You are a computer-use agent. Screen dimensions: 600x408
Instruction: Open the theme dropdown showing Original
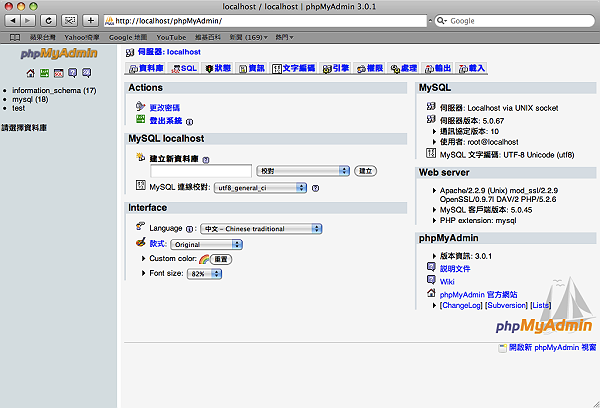tap(206, 244)
